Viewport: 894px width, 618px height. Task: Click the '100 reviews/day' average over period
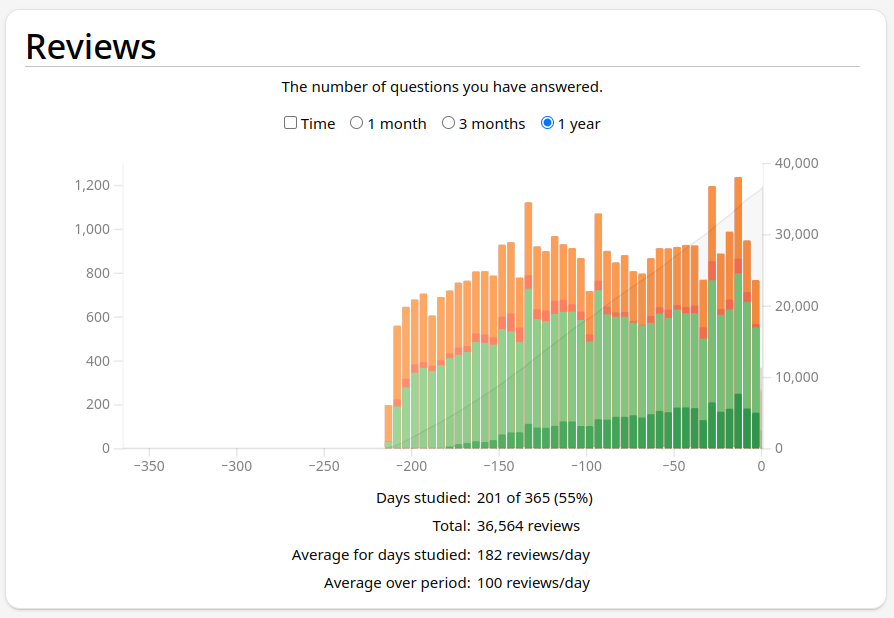click(533, 583)
